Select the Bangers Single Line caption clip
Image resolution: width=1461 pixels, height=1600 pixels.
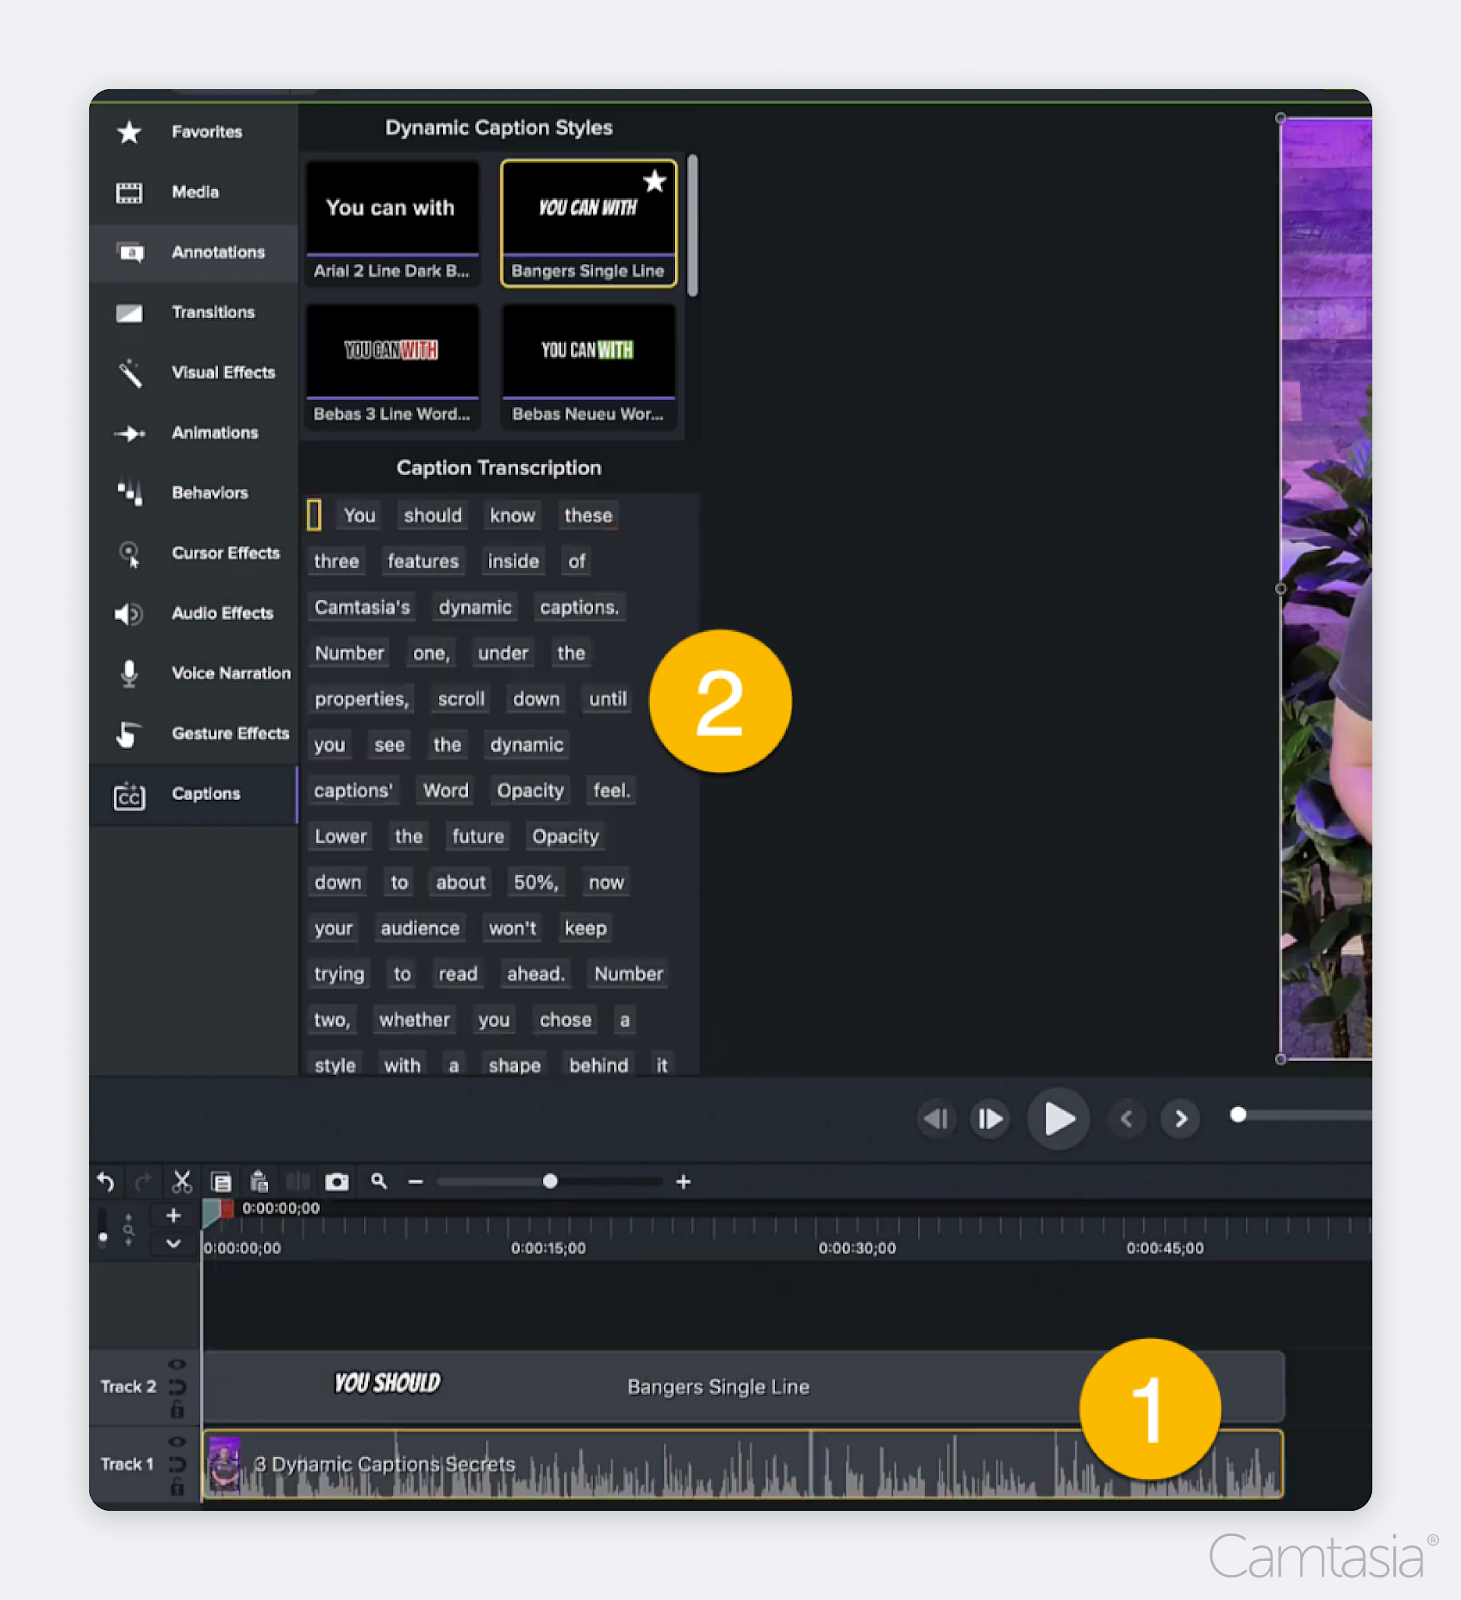point(743,1387)
